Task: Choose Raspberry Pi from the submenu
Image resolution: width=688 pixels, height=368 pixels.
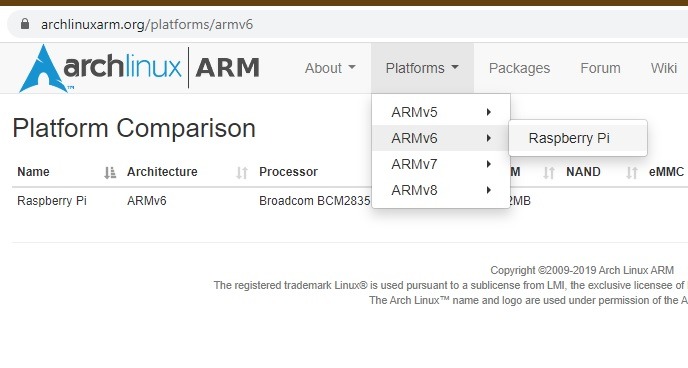Action: tap(577, 138)
